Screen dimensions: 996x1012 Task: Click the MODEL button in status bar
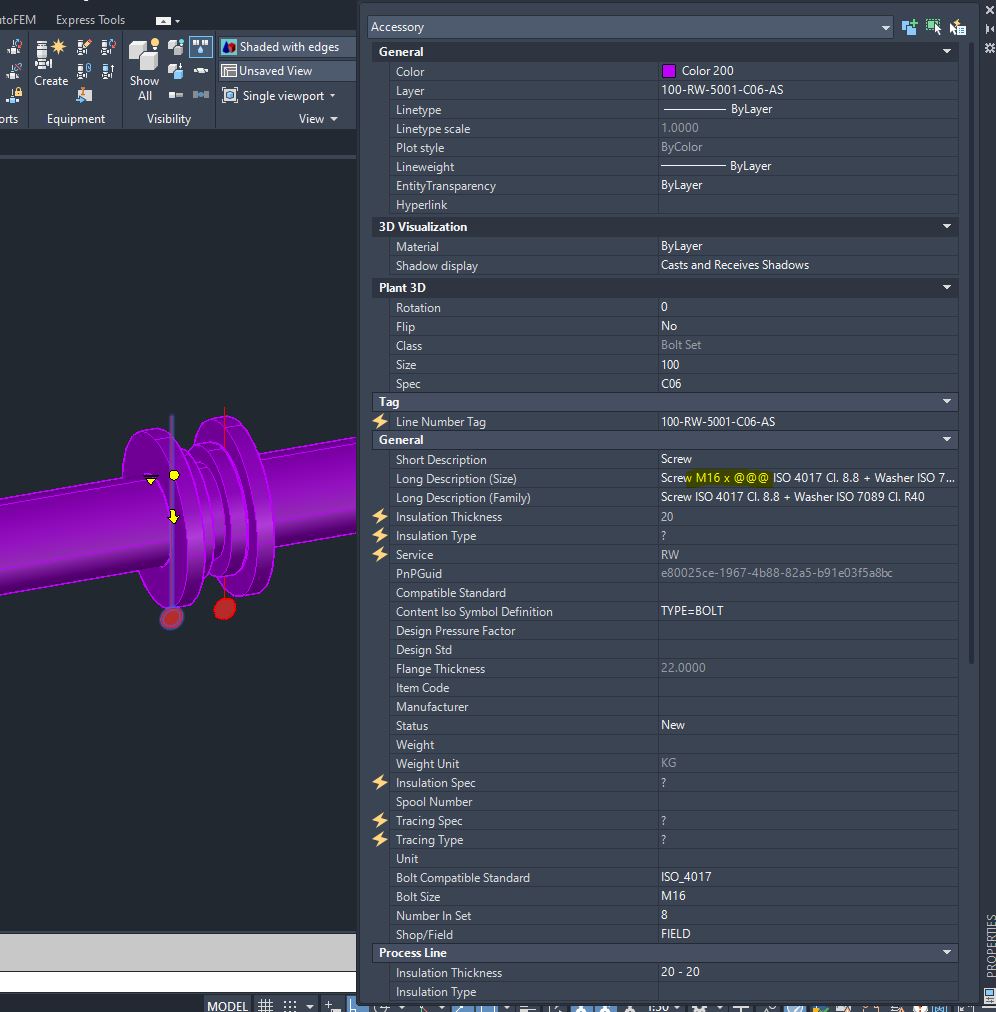227,1005
